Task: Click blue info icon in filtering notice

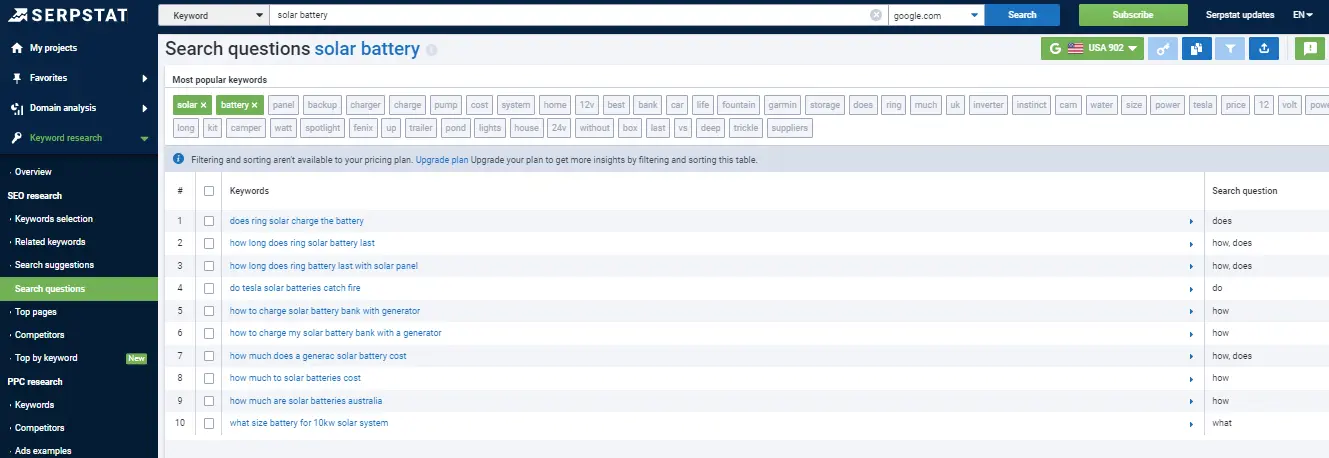Action: [178, 159]
